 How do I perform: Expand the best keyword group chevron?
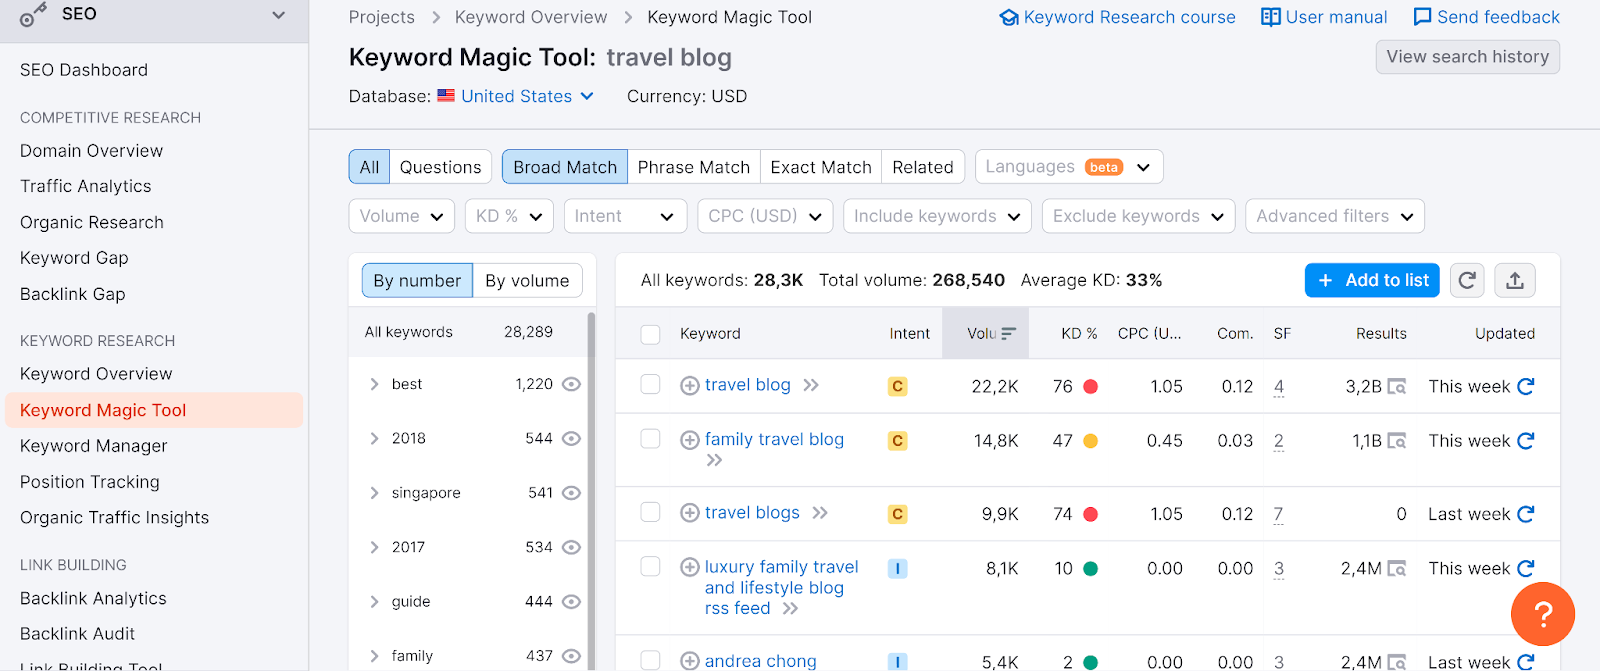pyautogui.click(x=374, y=384)
